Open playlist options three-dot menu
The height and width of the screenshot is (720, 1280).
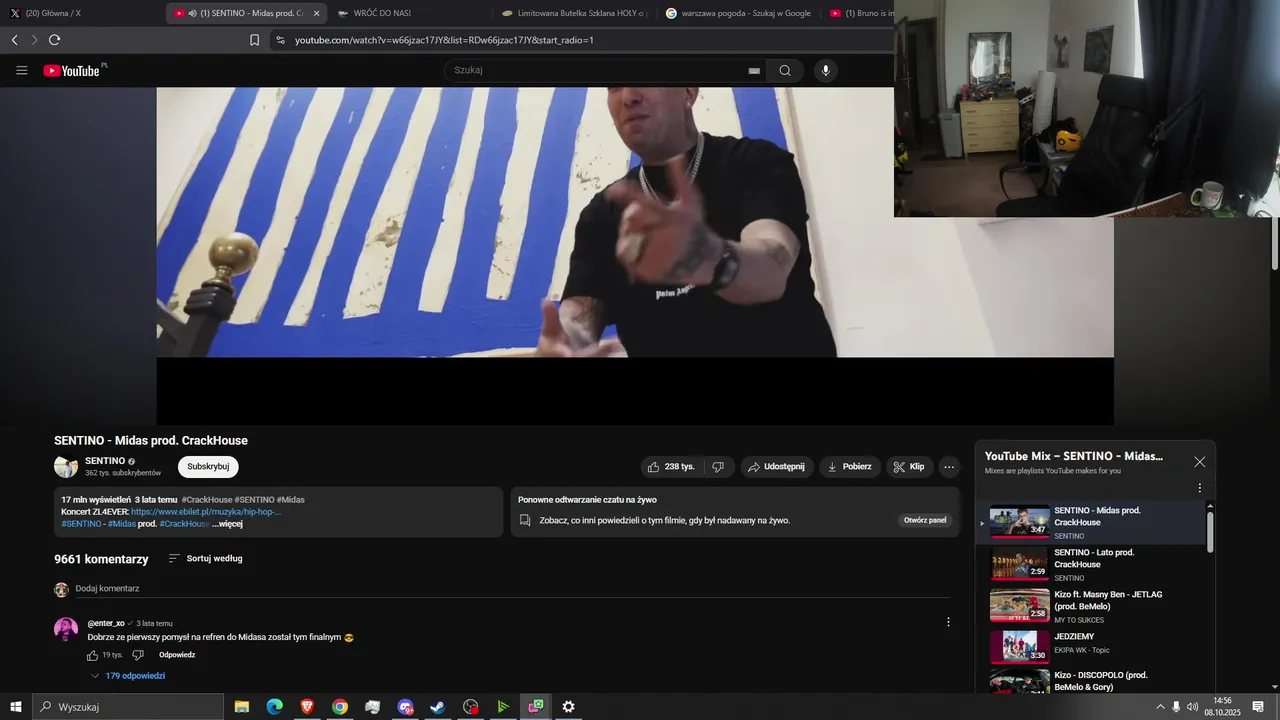1200,488
